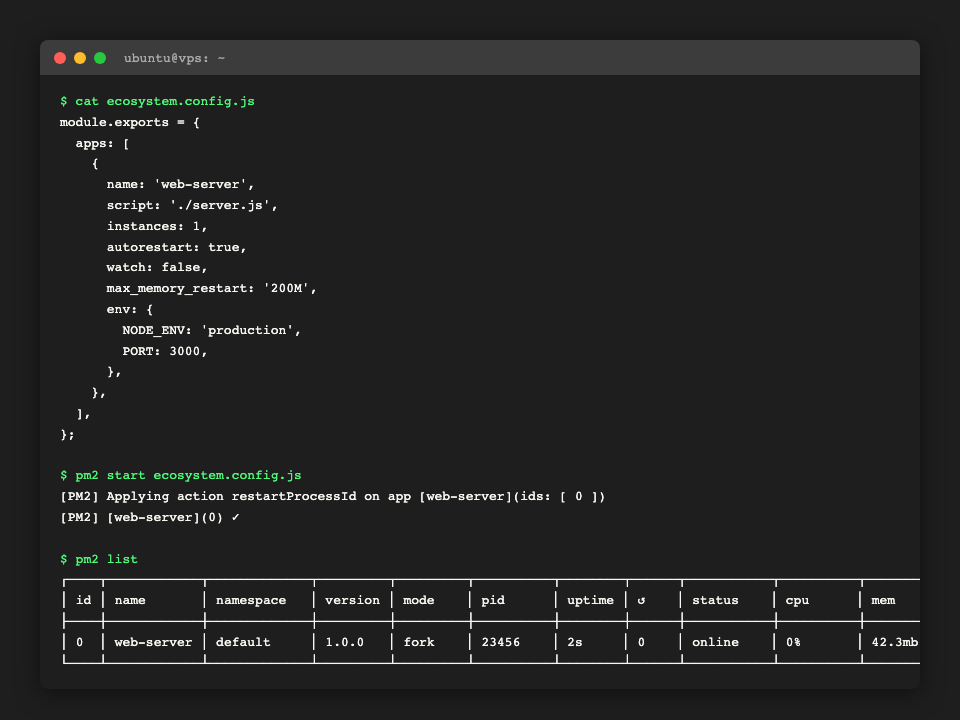Click the 'pid' table header
Image resolution: width=960 pixels, height=720 pixels.
(x=493, y=601)
